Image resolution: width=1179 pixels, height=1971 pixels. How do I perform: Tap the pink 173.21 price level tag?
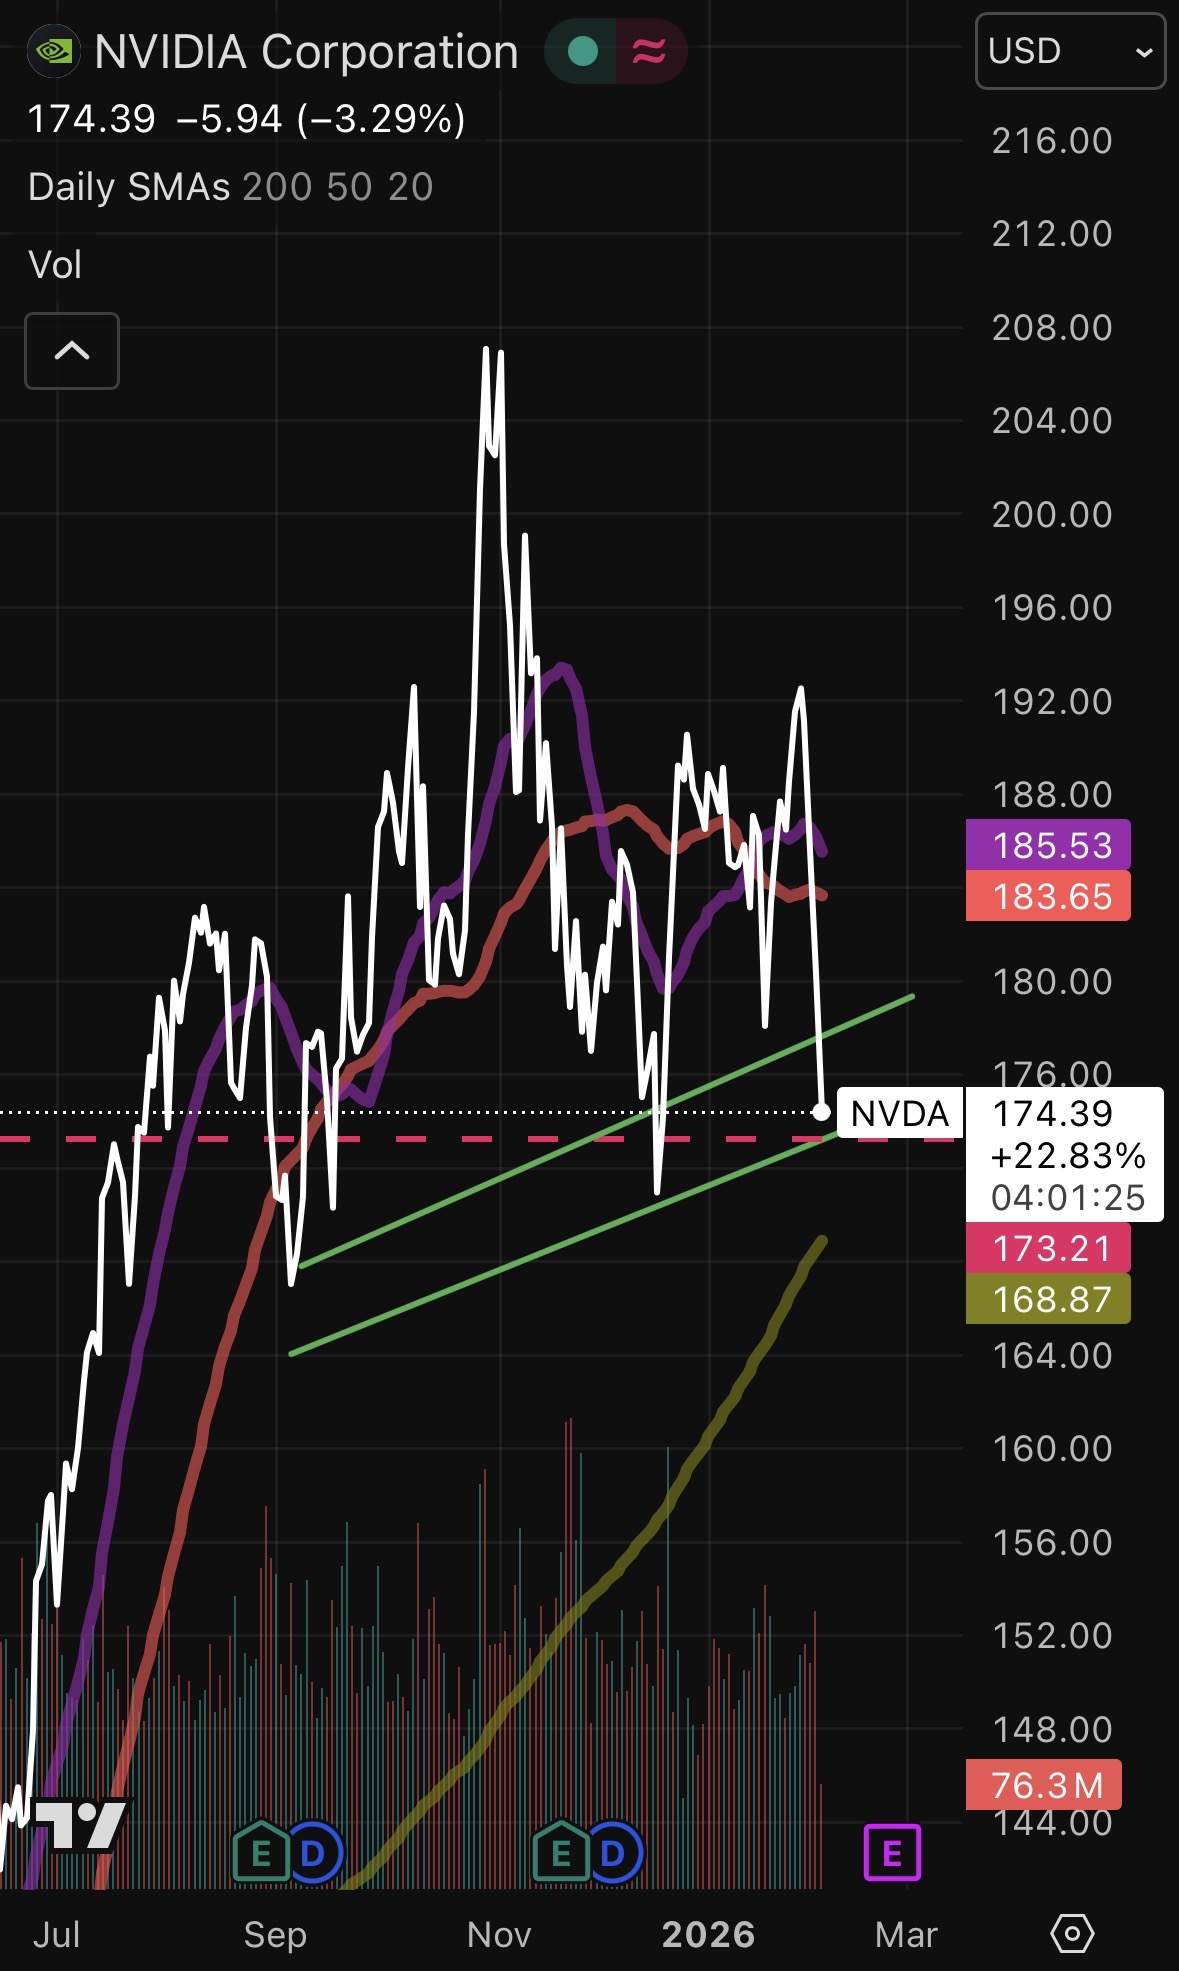point(1048,1248)
